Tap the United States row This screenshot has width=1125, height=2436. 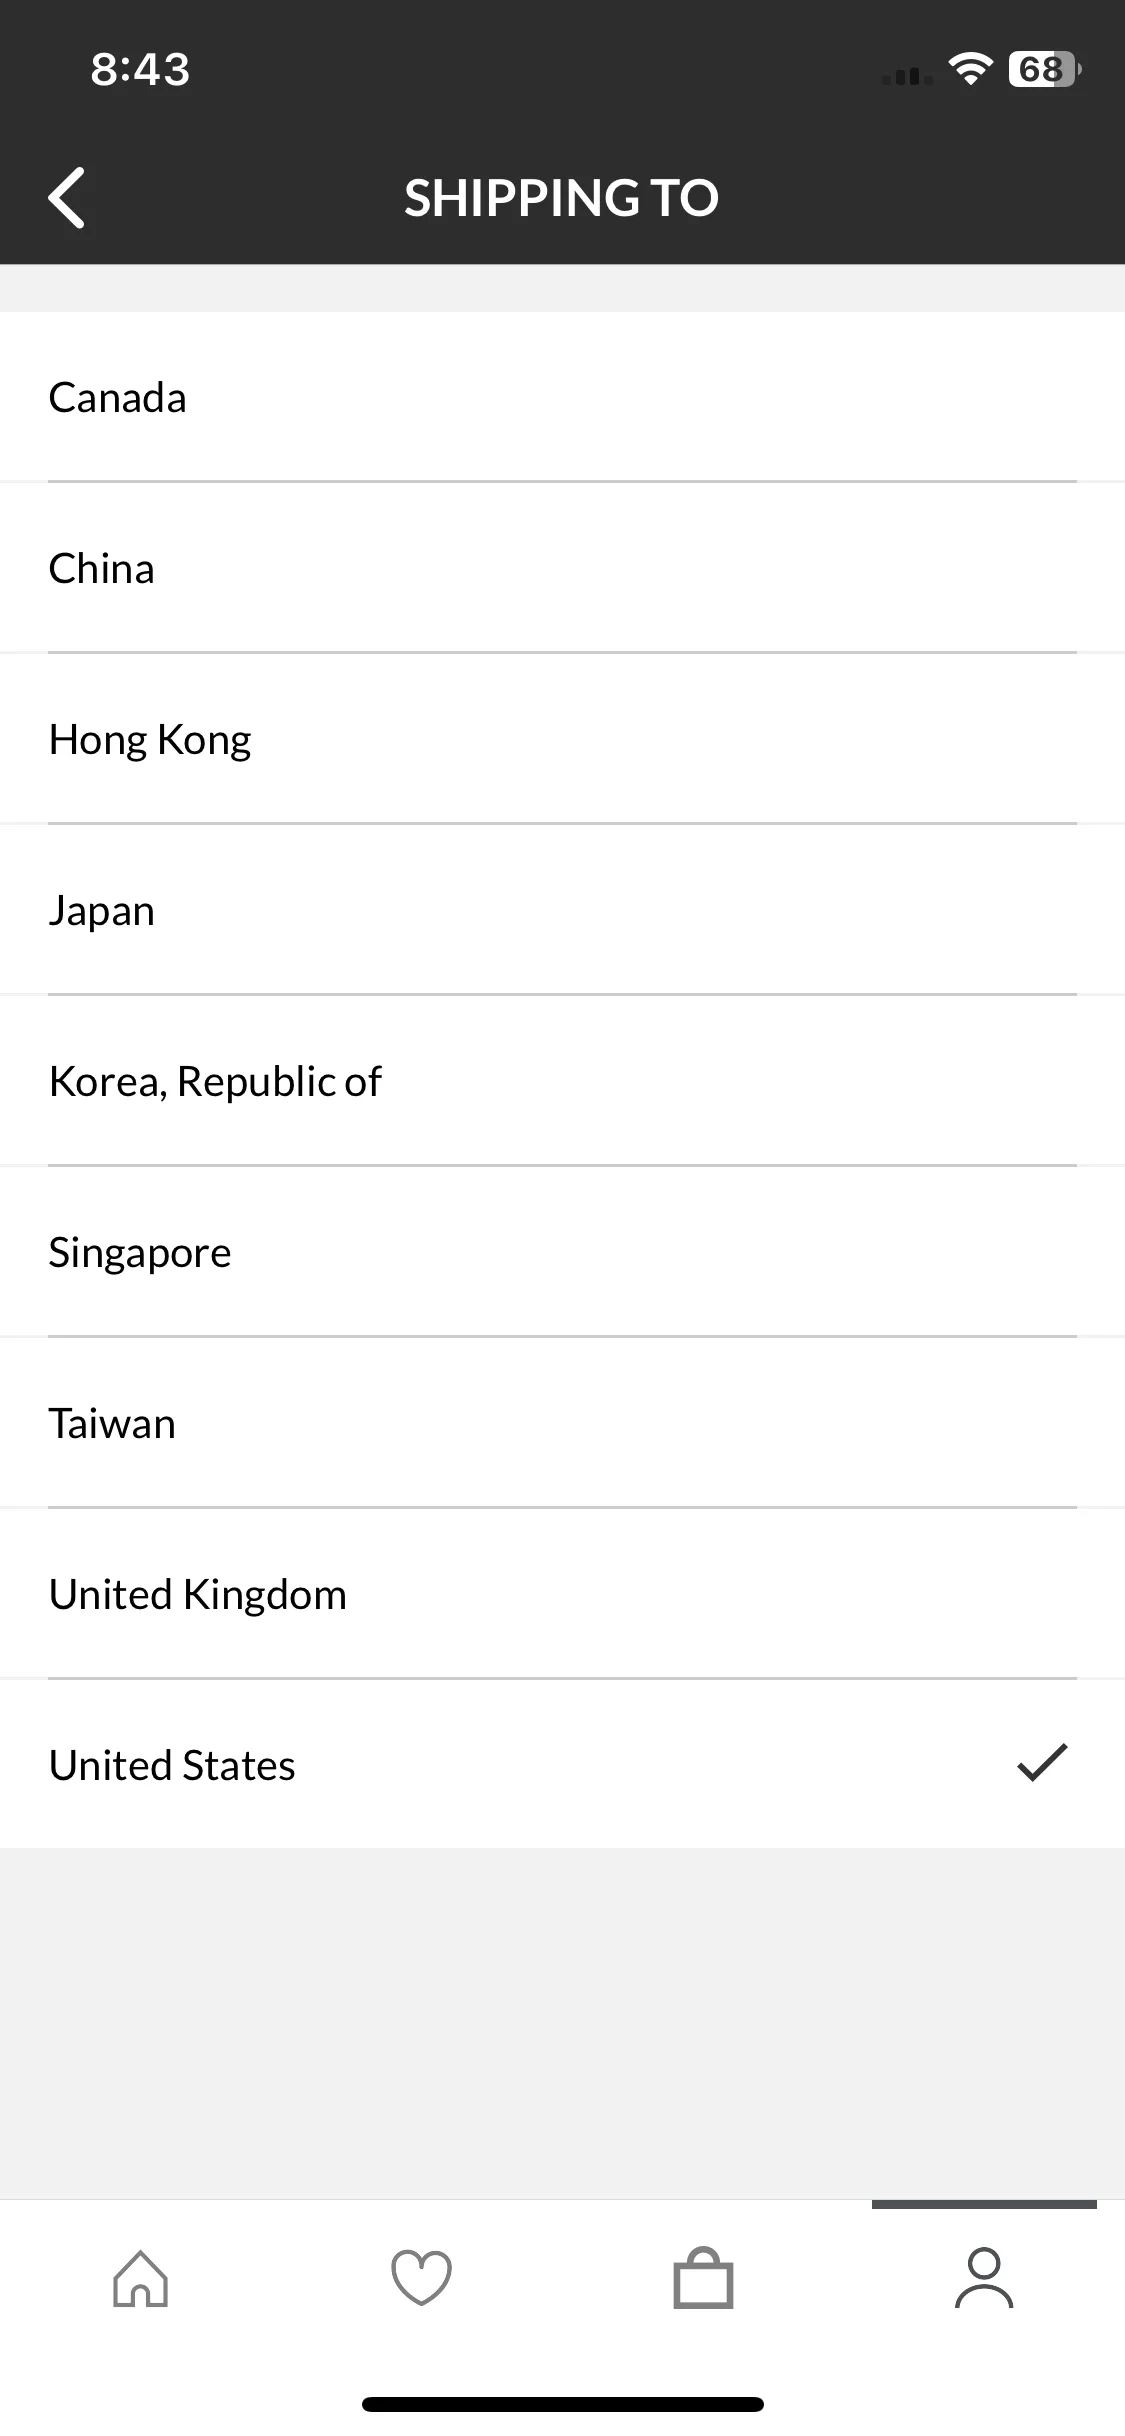click(562, 1765)
